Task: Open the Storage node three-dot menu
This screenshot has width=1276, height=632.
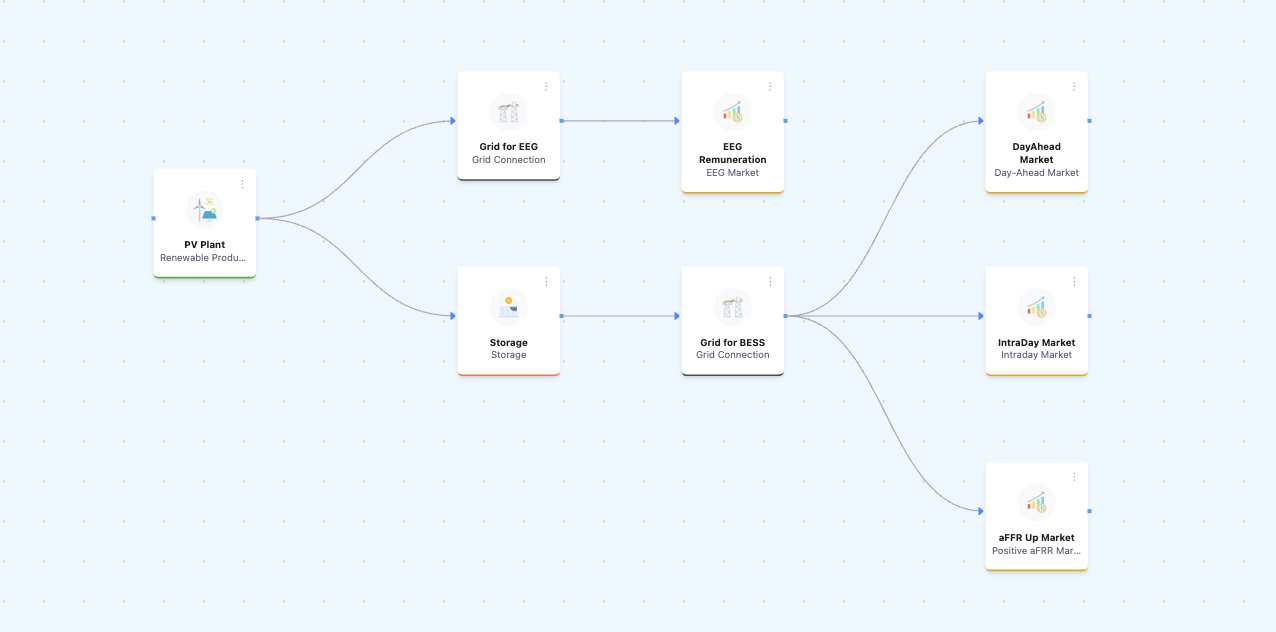Action: coord(546,282)
